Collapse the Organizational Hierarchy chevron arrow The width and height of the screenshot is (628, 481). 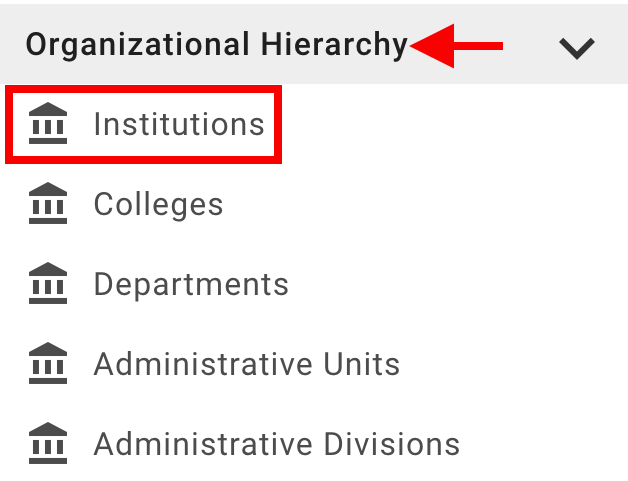point(577,47)
